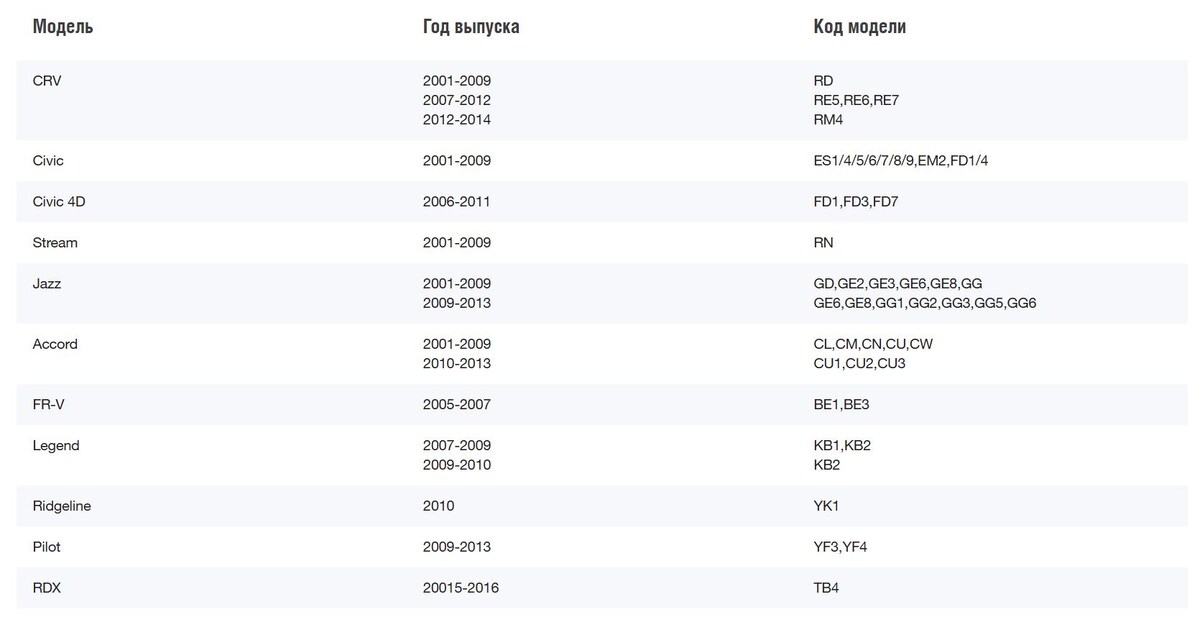1200x625 pixels.
Task: Click the YK1 model code
Action: point(827,506)
